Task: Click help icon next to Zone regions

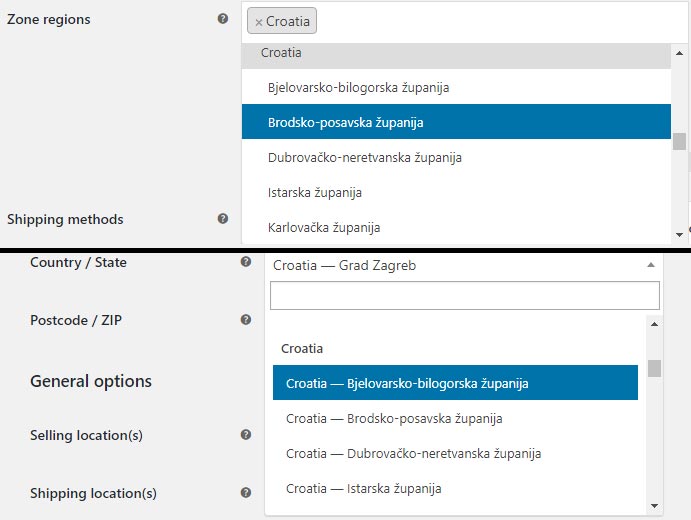Action: coord(223,19)
